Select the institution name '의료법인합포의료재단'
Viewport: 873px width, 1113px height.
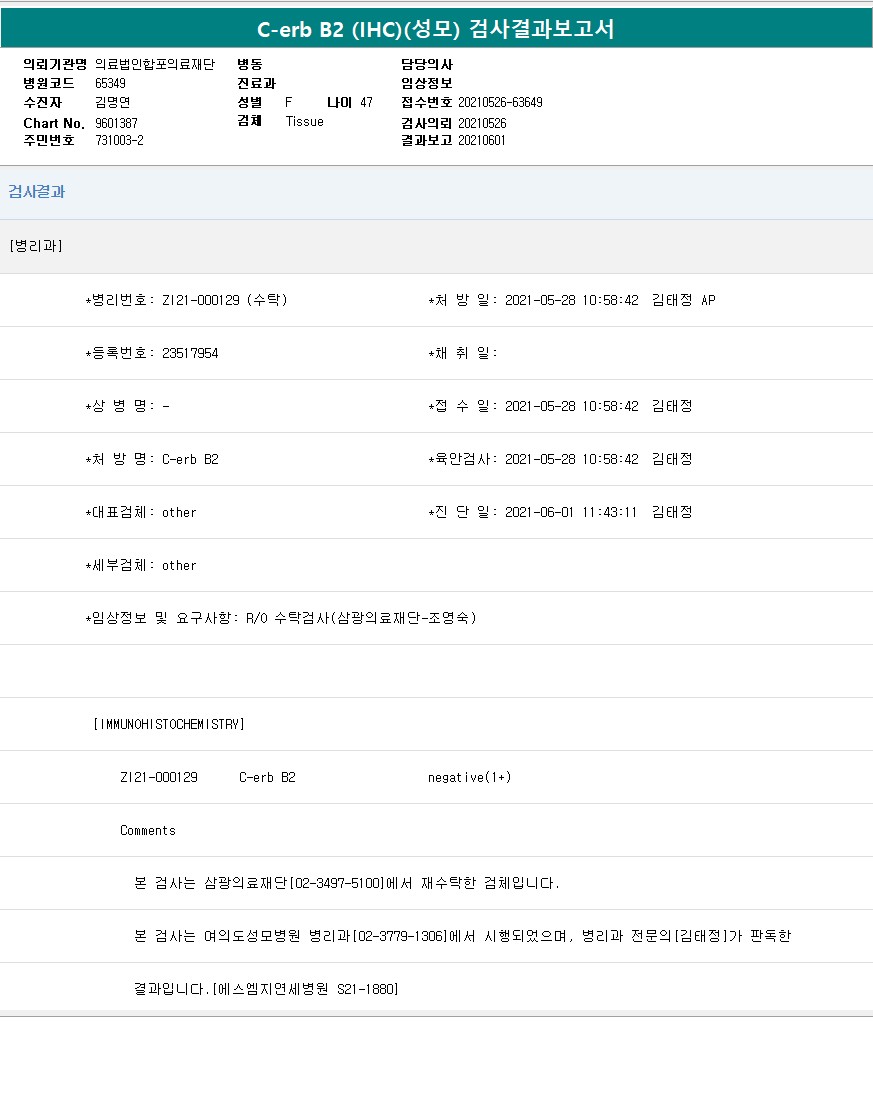(x=155, y=65)
